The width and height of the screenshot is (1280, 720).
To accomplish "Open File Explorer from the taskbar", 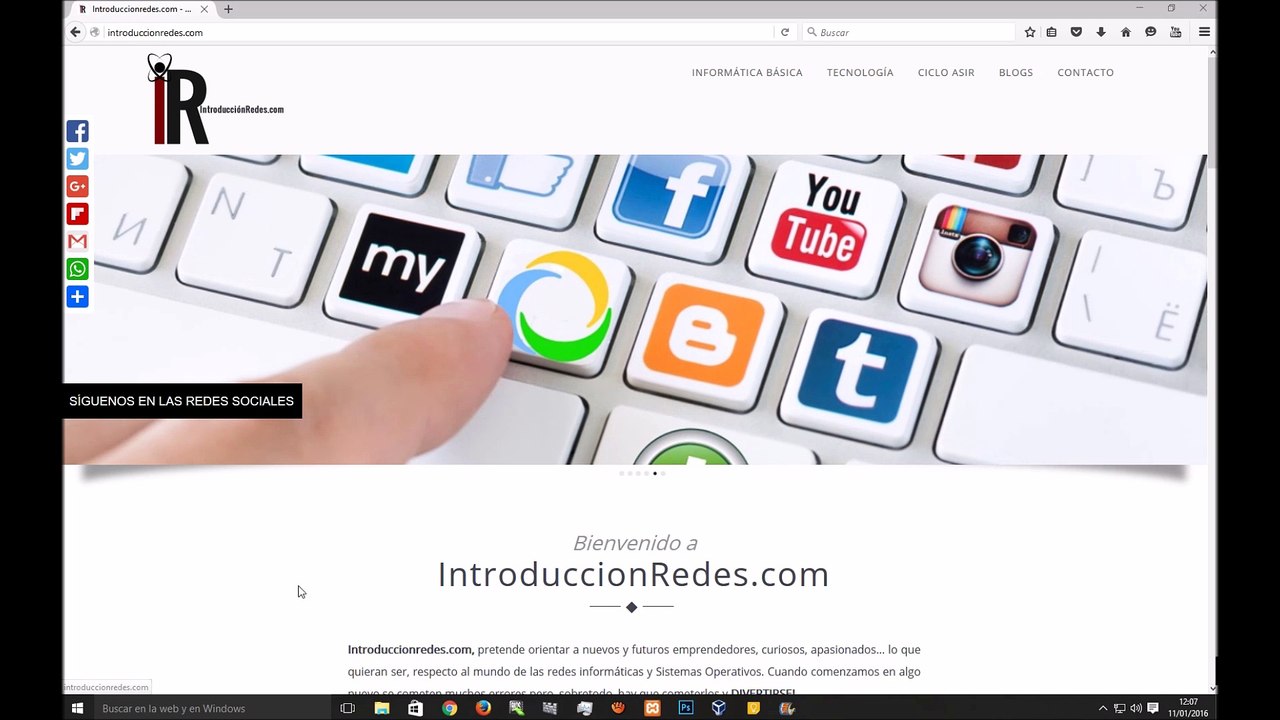I will (x=382, y=708).
